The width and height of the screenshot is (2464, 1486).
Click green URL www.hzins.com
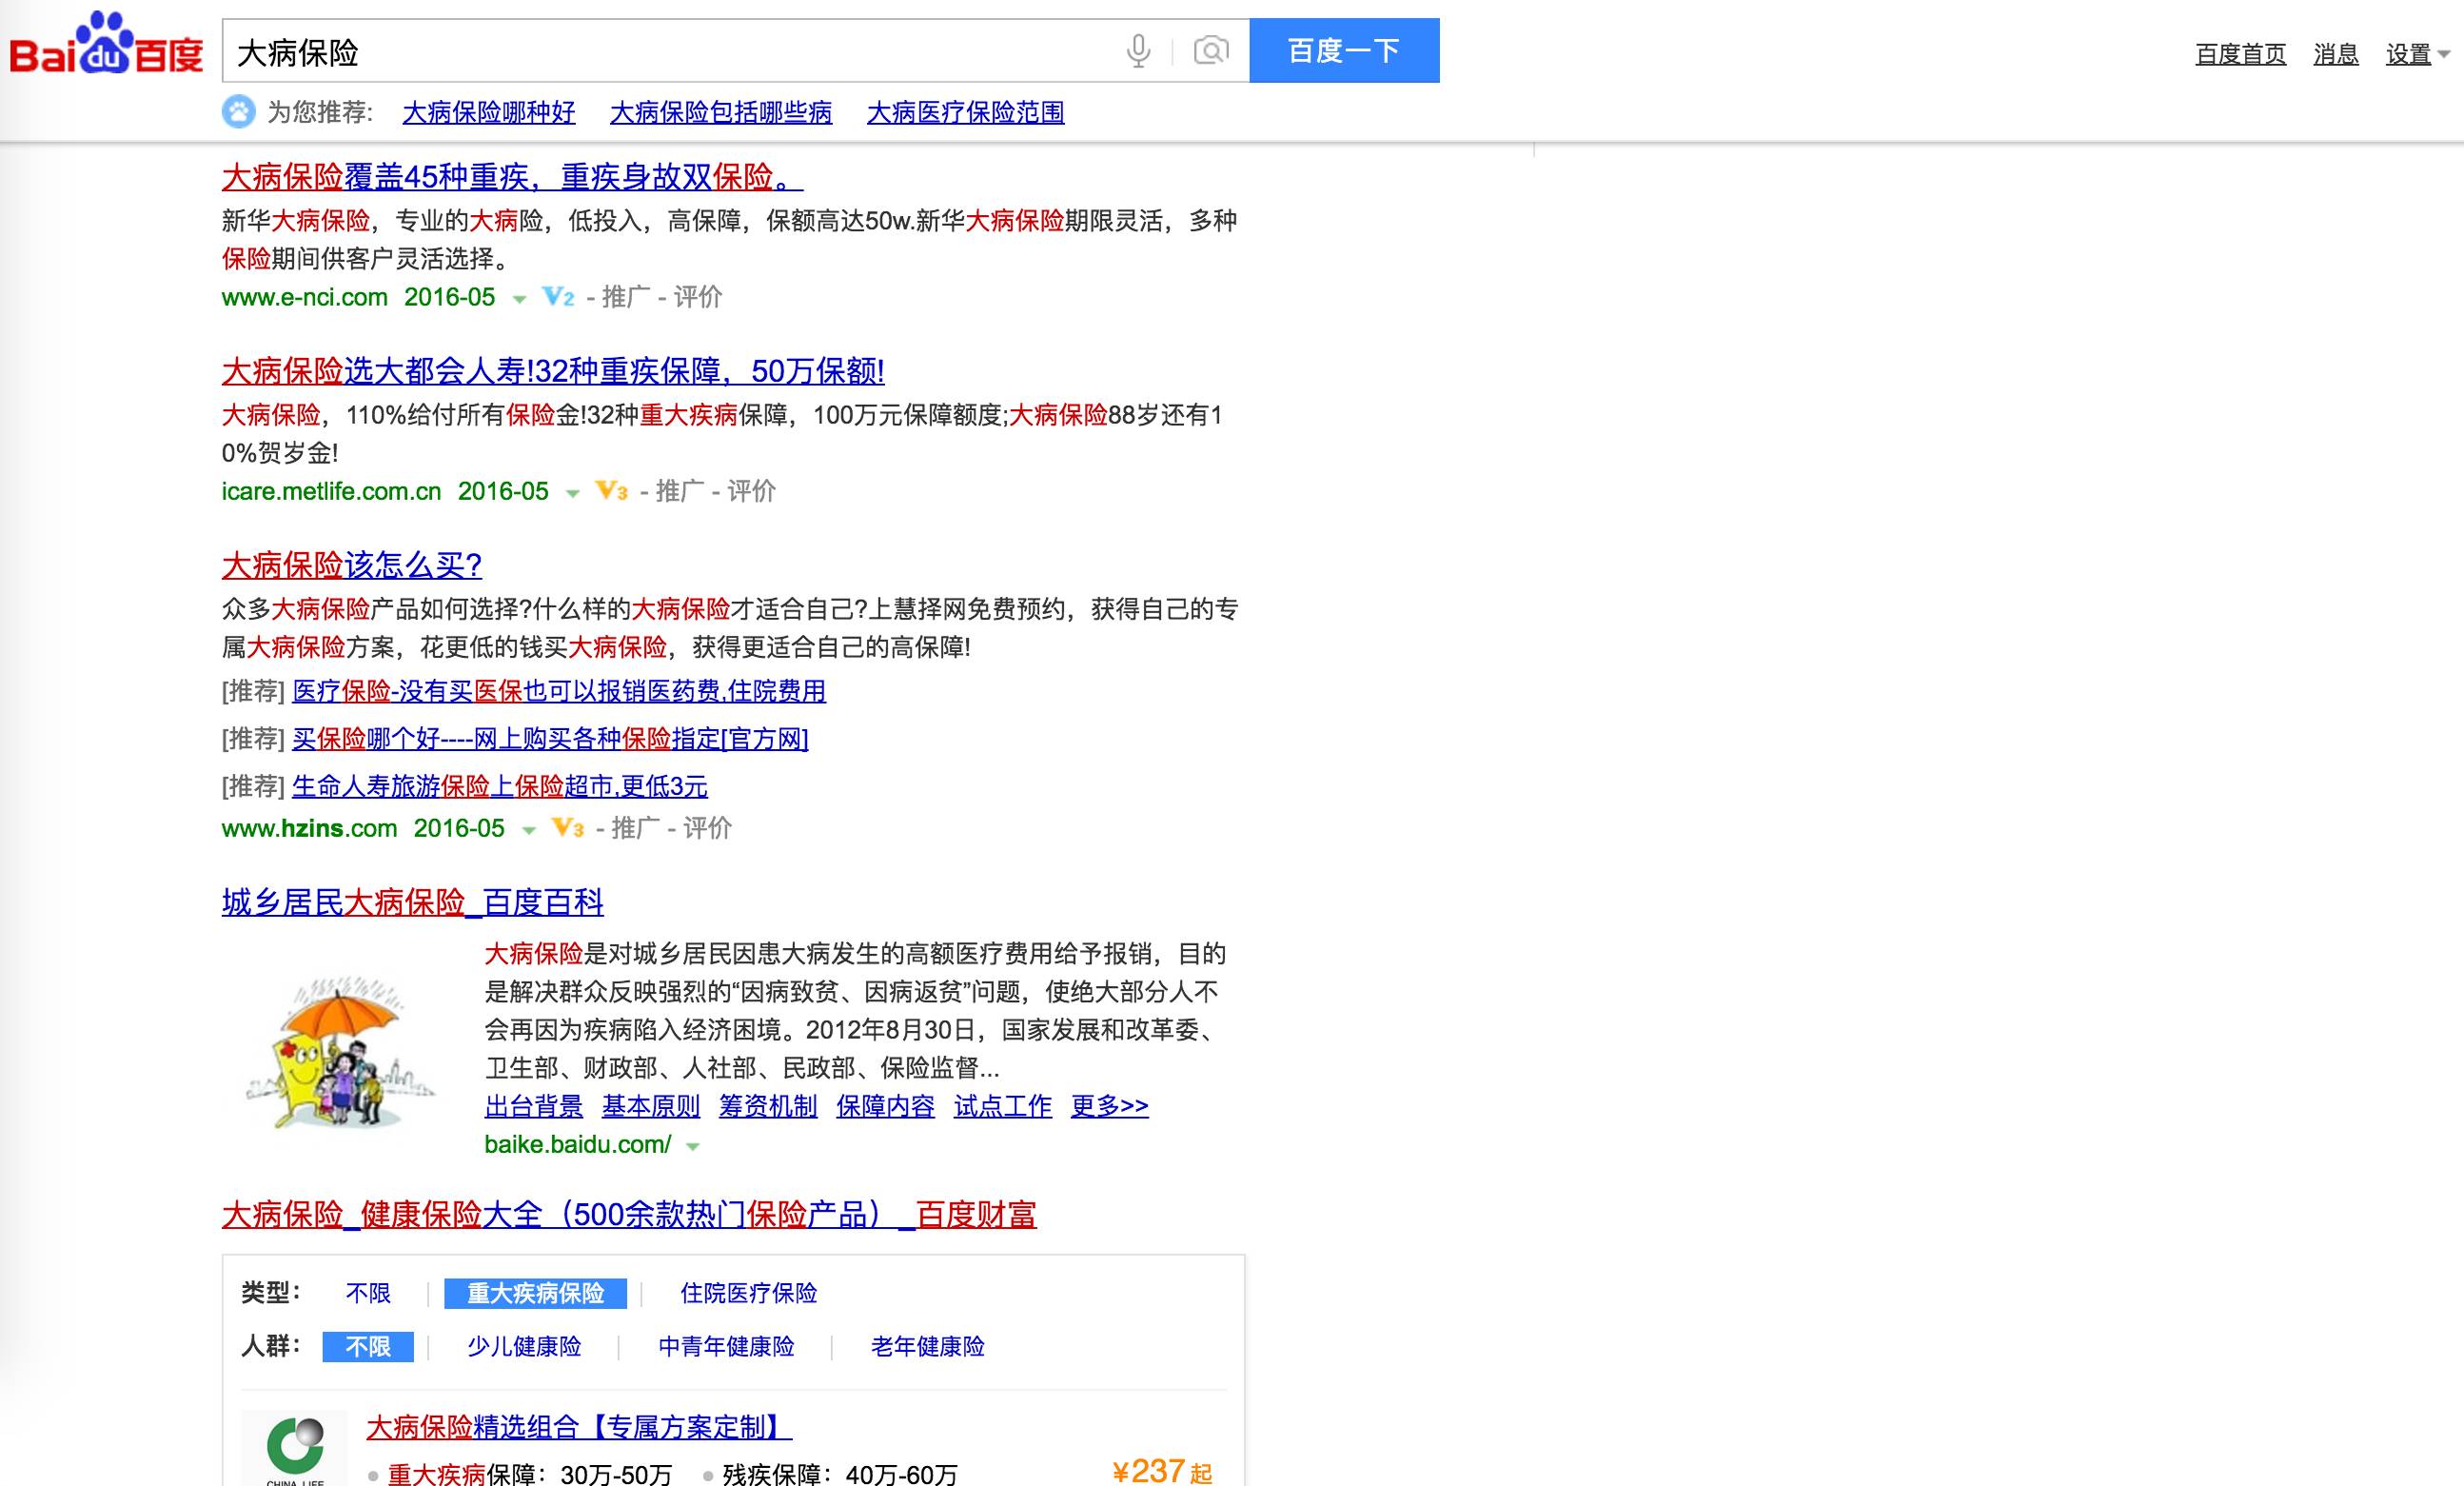310,828
